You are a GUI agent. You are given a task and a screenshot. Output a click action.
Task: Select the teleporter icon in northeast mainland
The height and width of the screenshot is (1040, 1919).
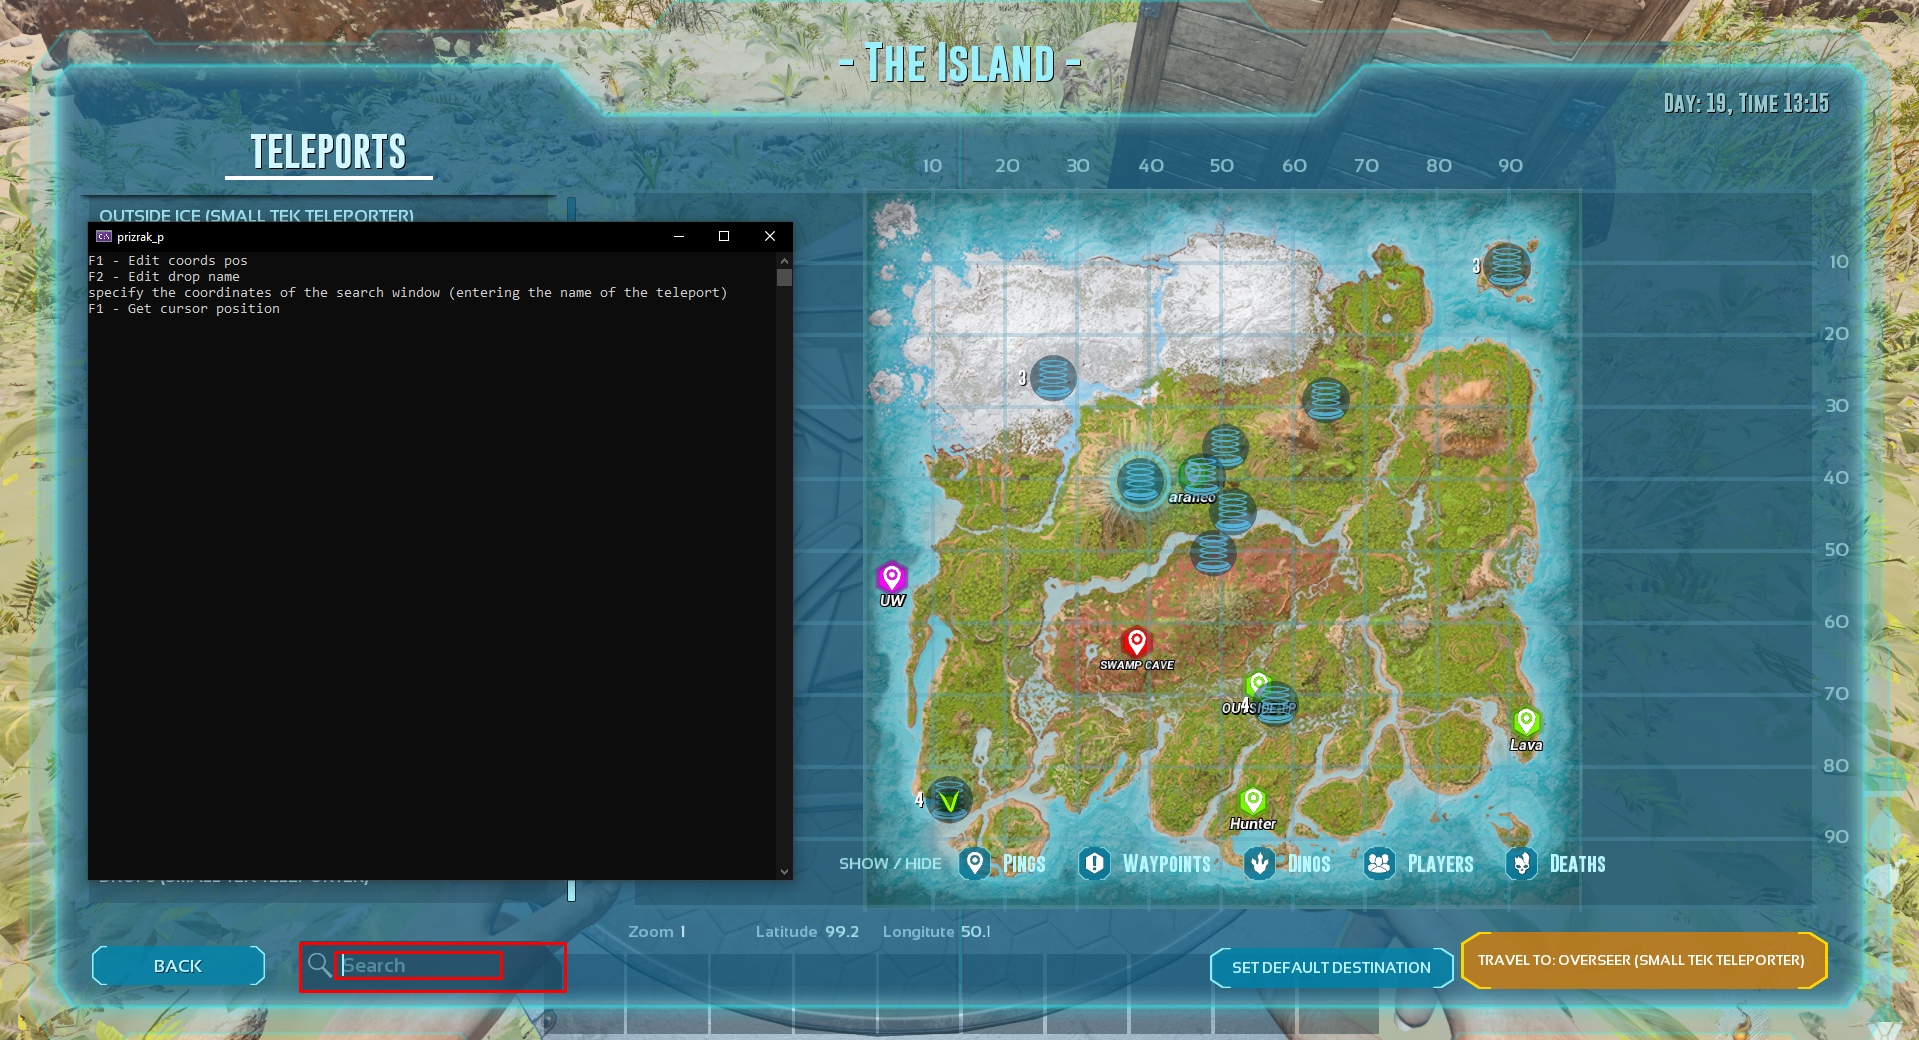(x=1325, y=400)
